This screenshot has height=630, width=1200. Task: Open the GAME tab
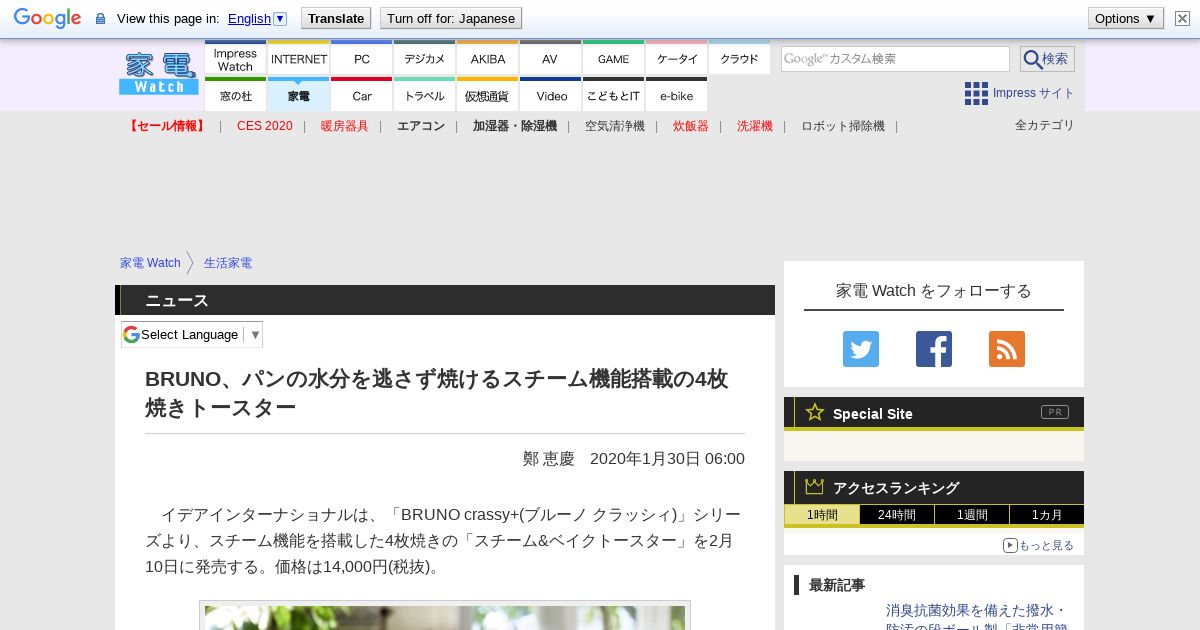pos(613,58)
